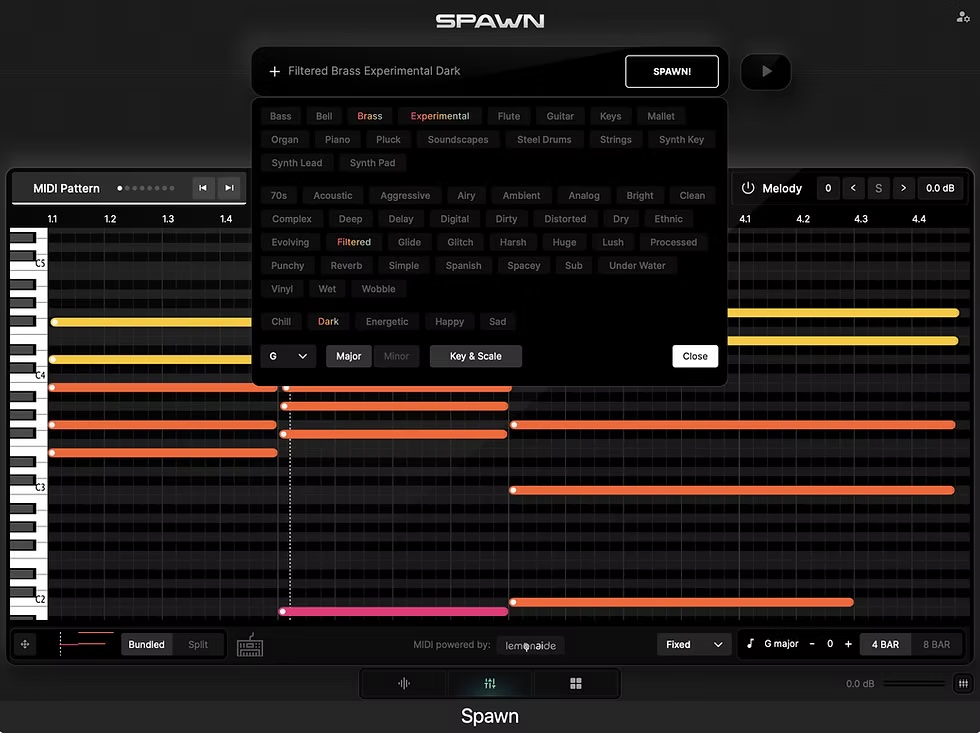The width and height of the screenshot is (980, 733).
Task: Toggle the Minor scale option
Action: pyautogui.click(x=396, y=356)
